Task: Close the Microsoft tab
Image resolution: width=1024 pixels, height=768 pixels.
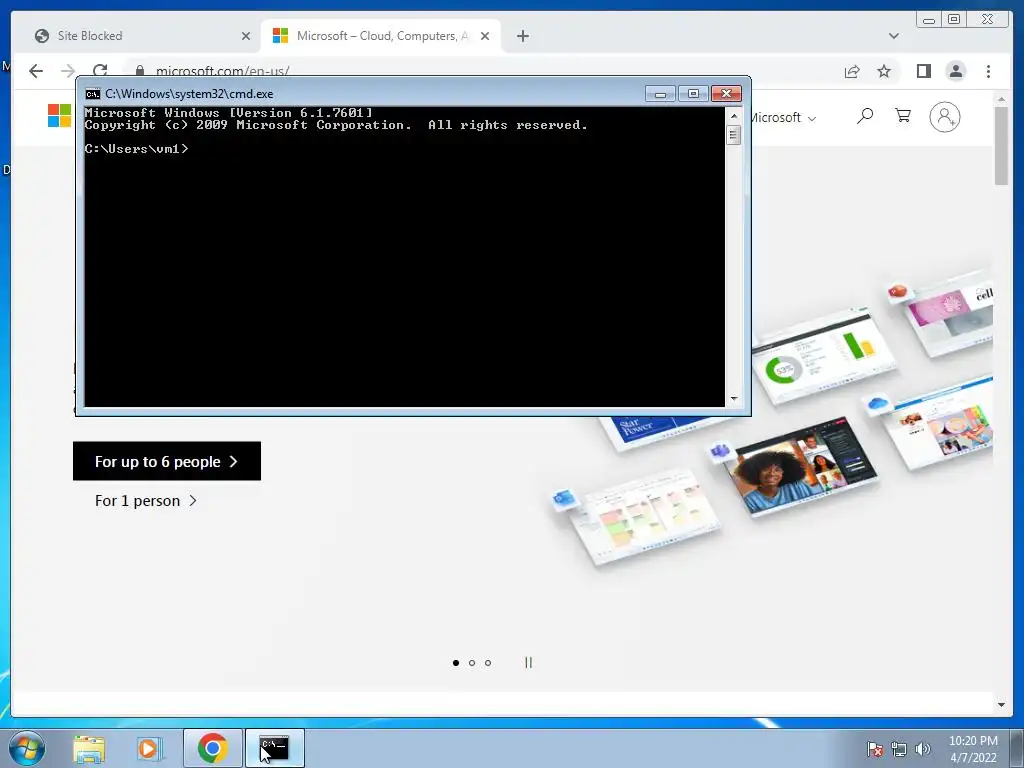Action: 485,36
